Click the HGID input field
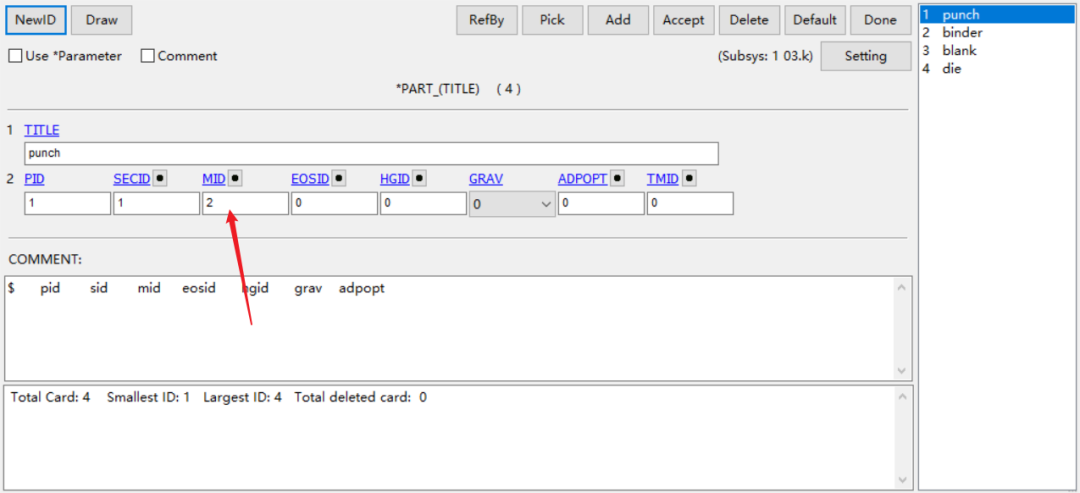1080x493 pixels. point(423,203)
